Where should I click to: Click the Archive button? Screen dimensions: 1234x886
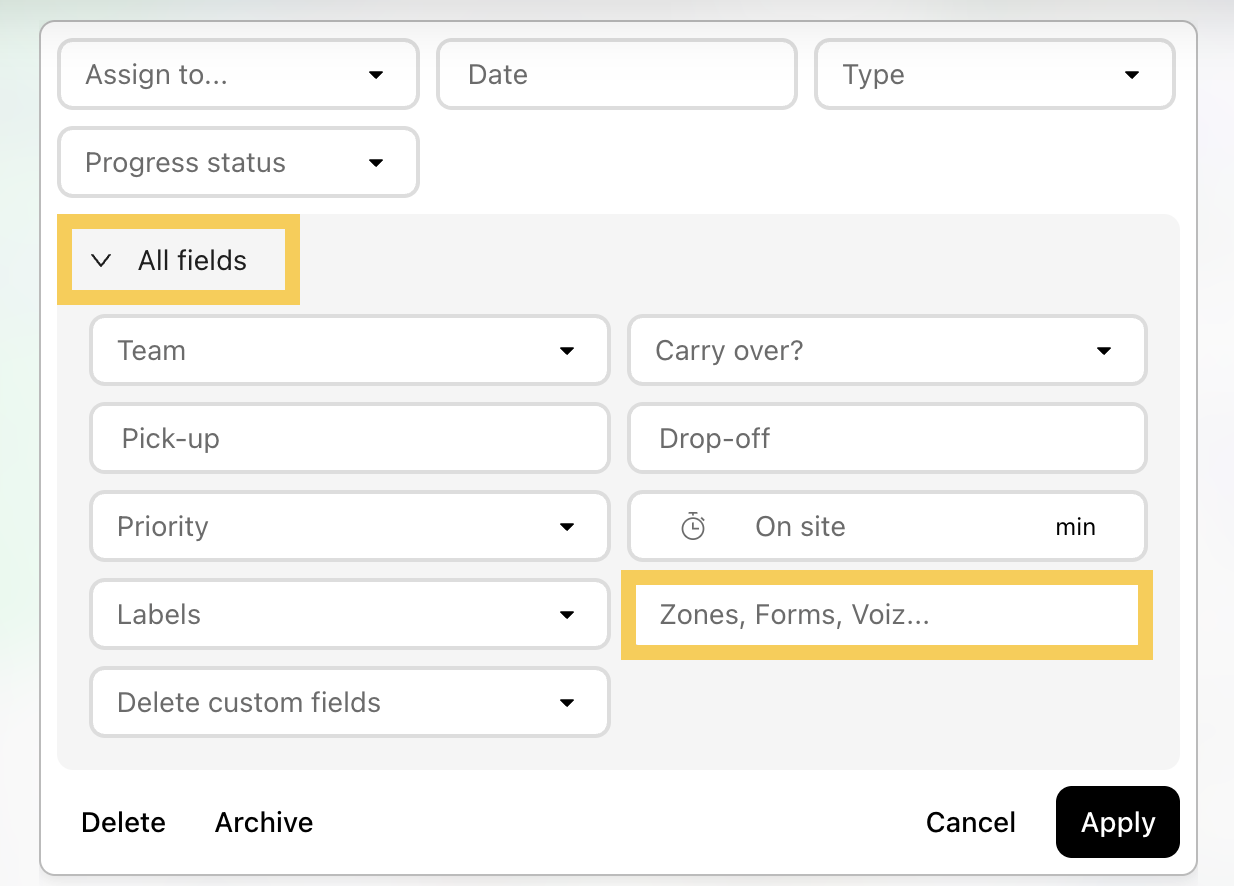(x=264, y=822)
